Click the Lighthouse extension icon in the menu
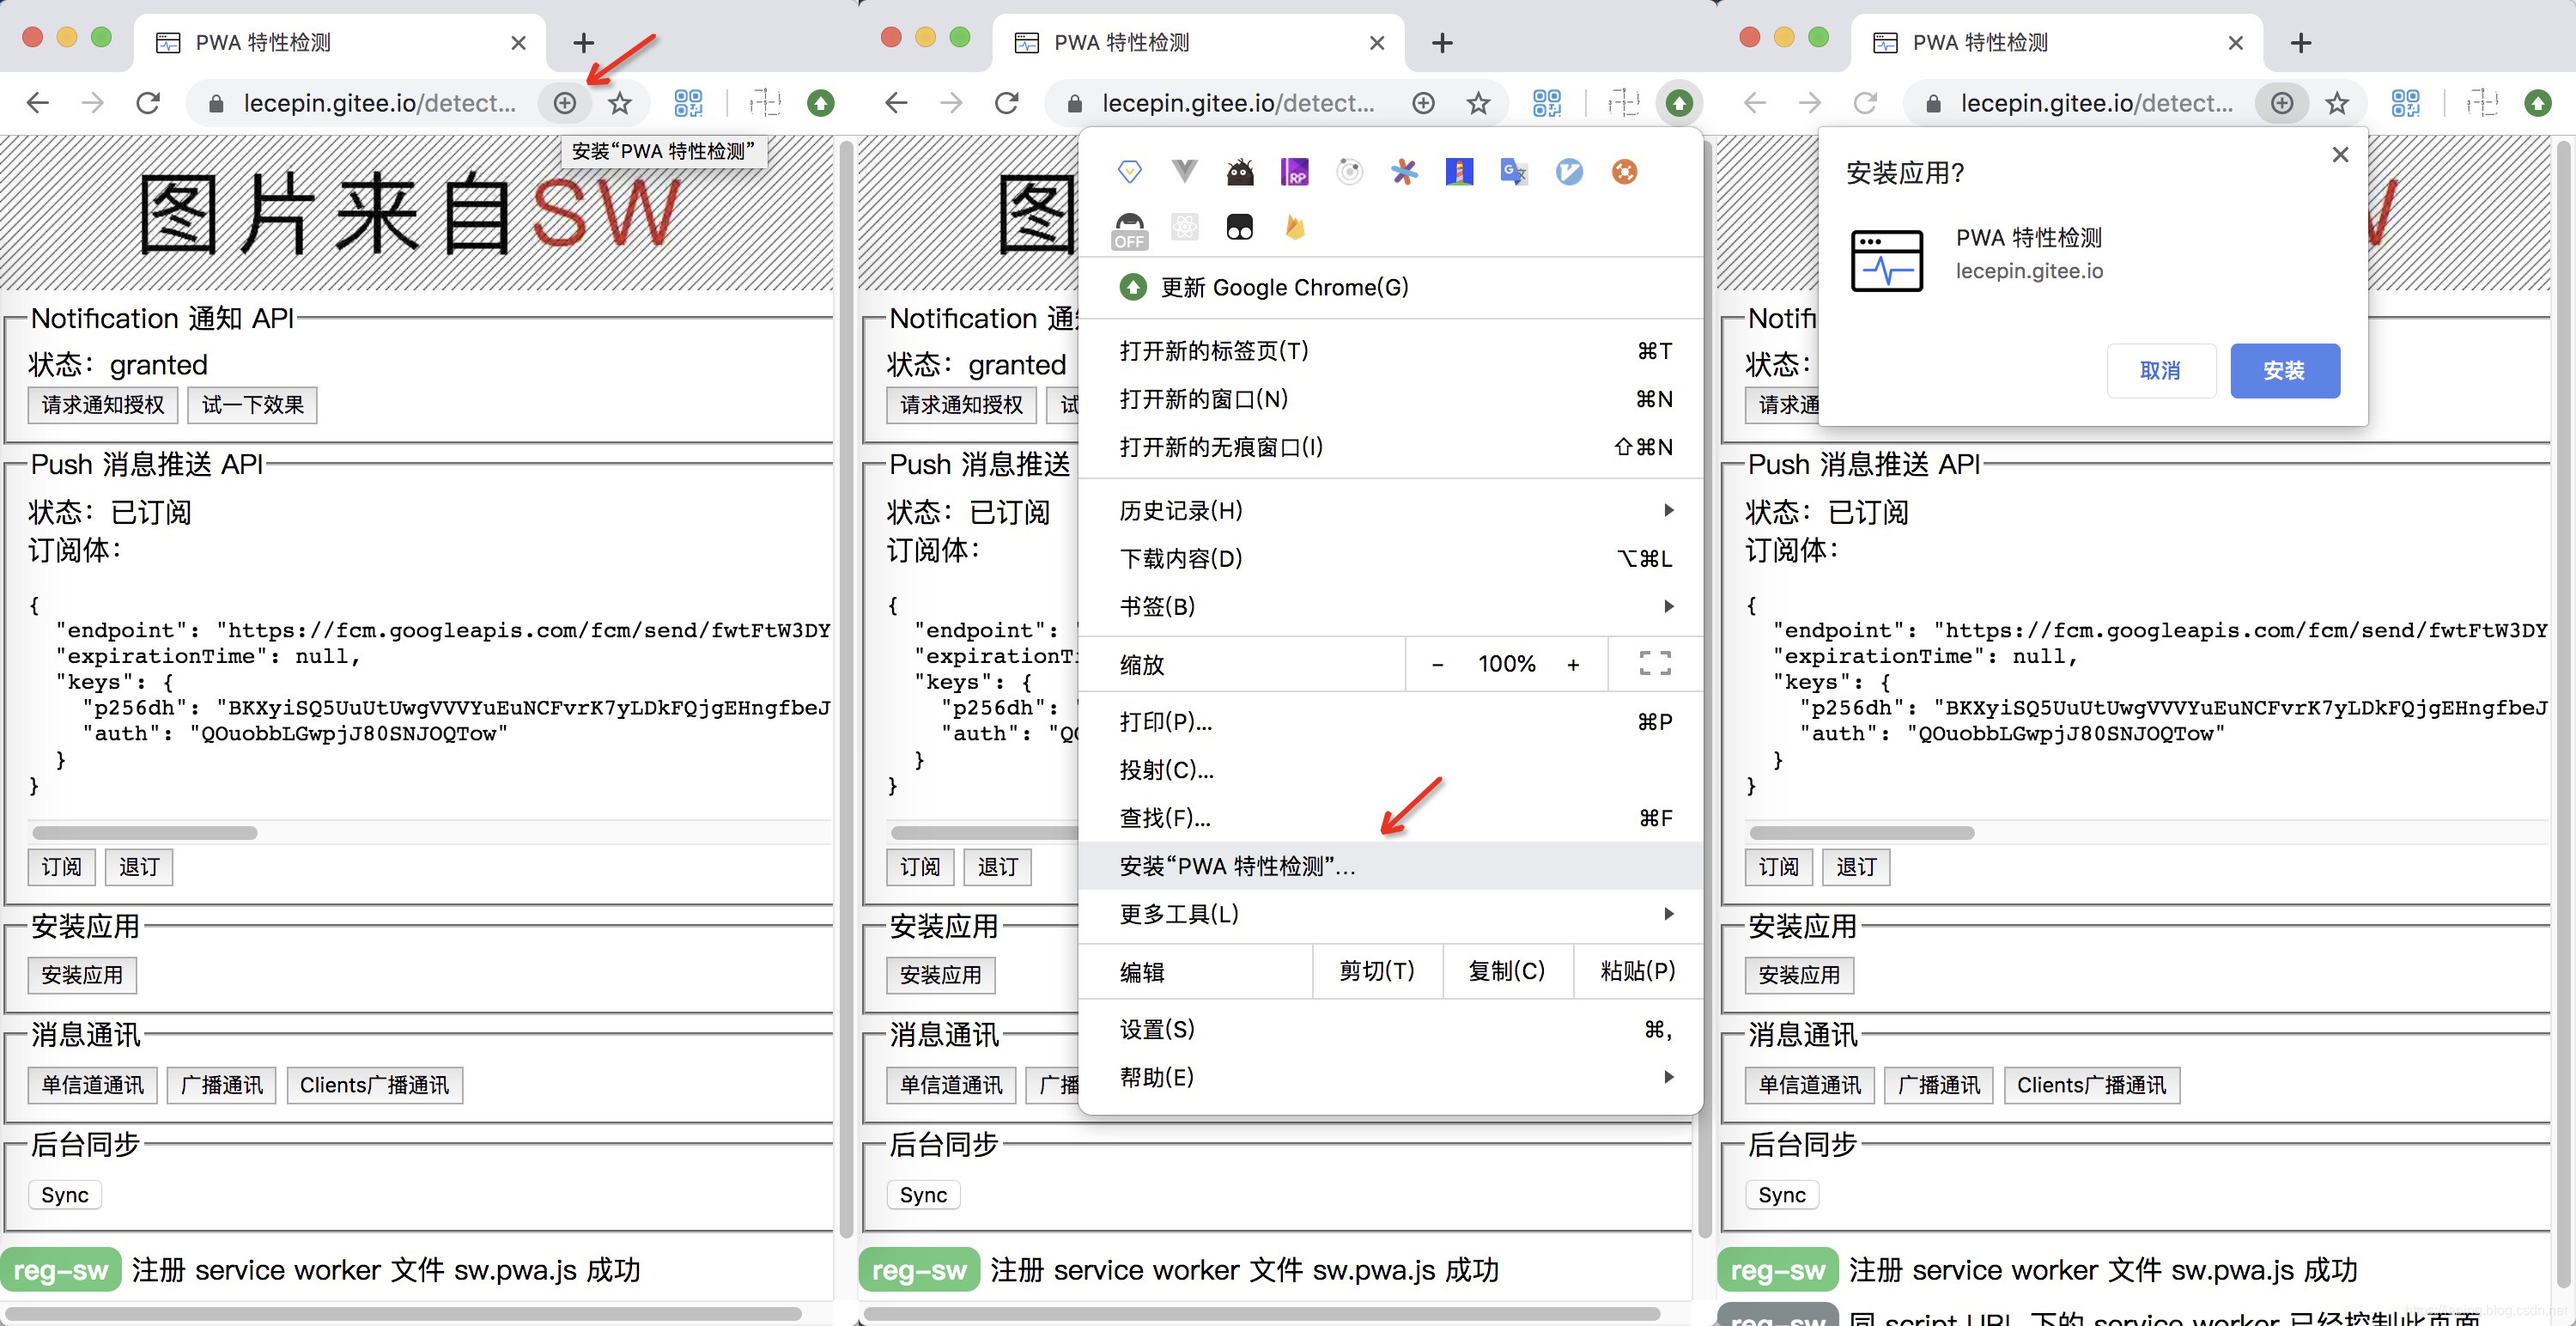2576x1326 pixels. point(1459,172)
